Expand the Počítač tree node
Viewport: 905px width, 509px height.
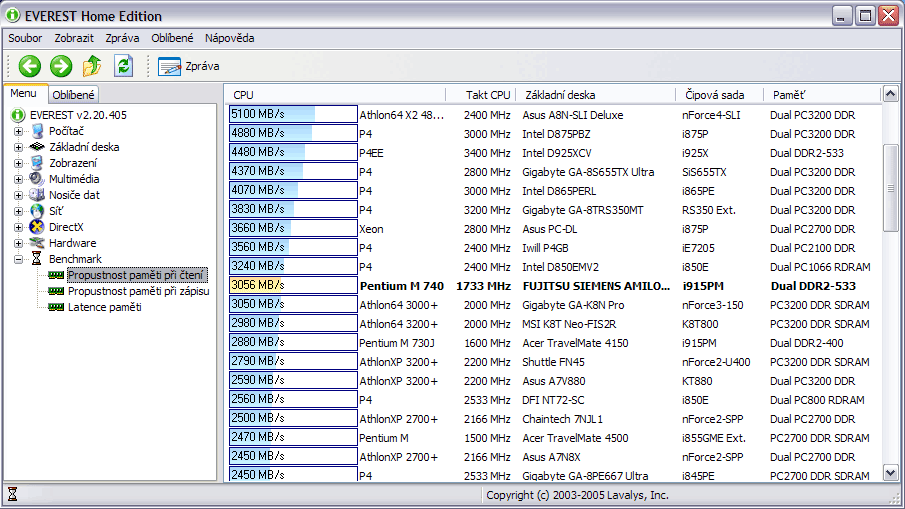tap(18, 131)
